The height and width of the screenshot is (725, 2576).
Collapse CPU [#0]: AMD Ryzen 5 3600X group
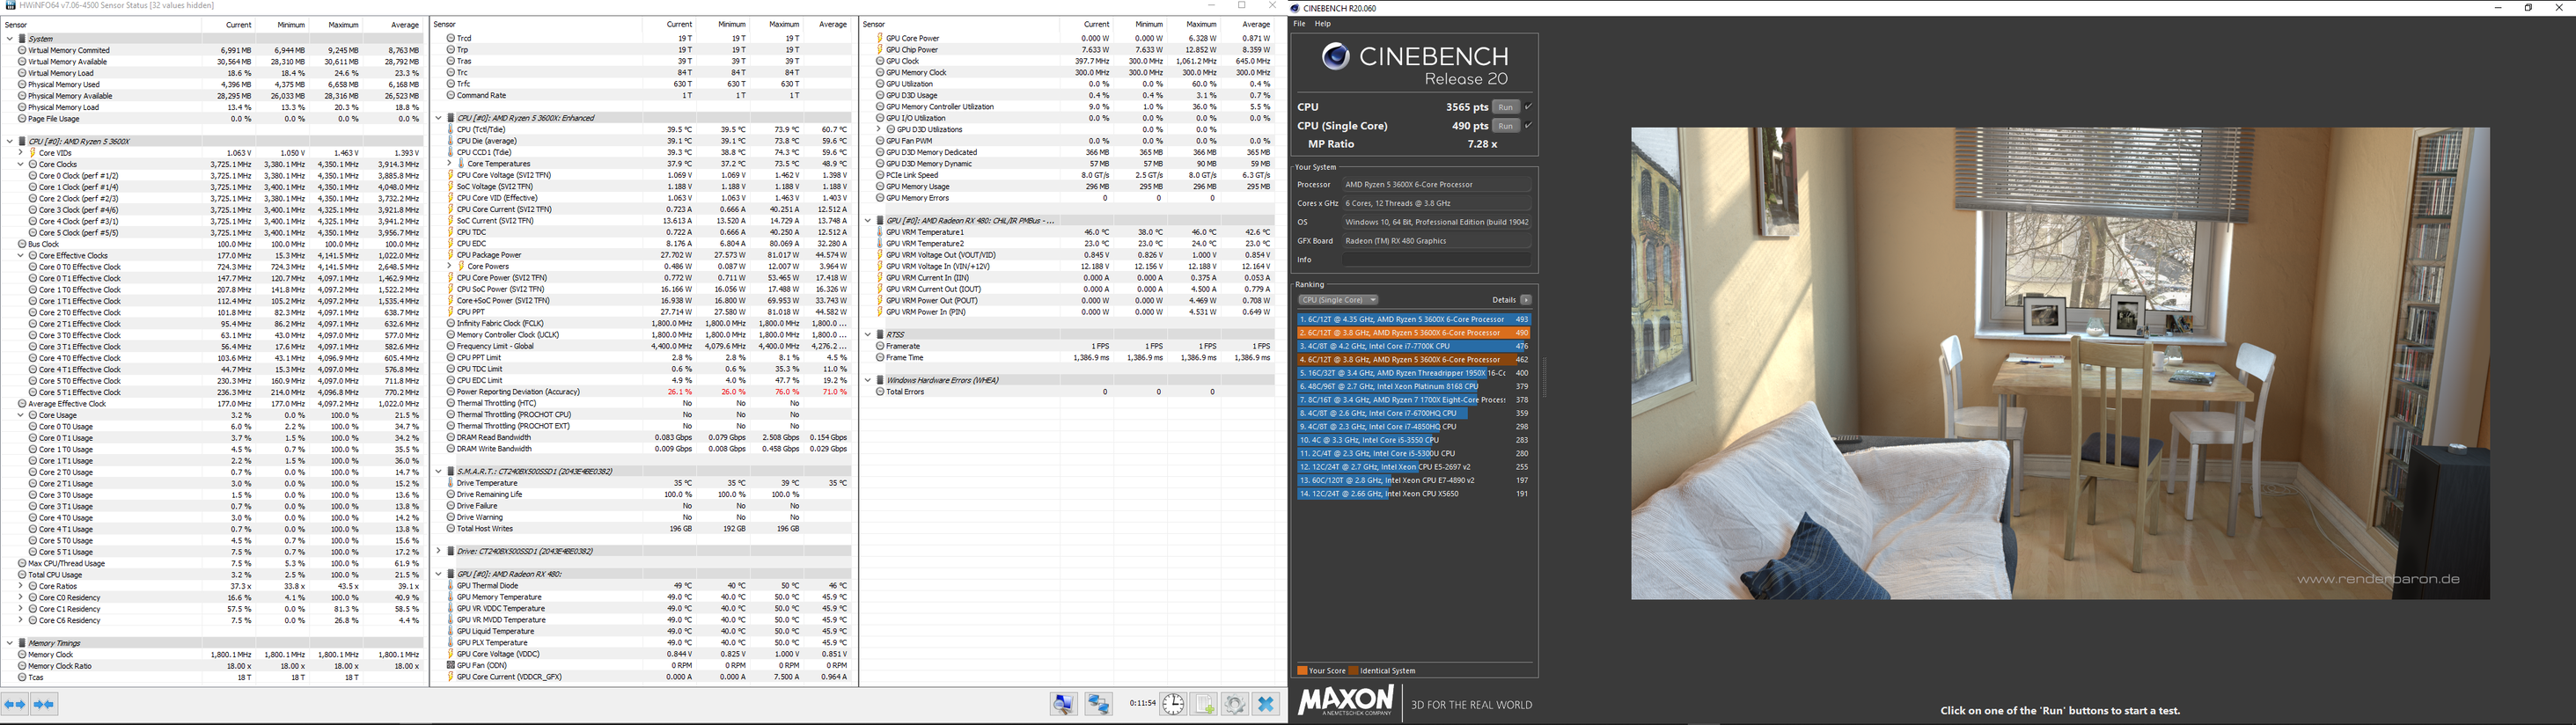click(x=10, y=142)
